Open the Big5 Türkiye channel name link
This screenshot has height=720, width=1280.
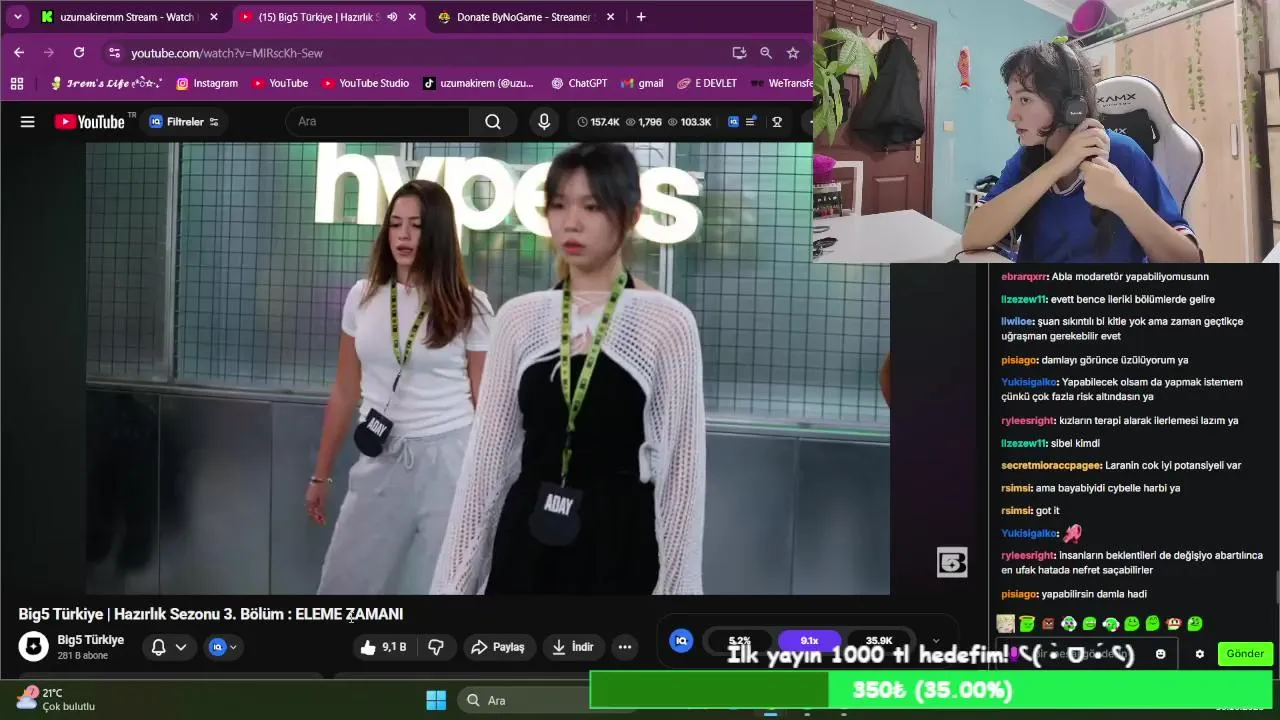[x=91, y=640]
